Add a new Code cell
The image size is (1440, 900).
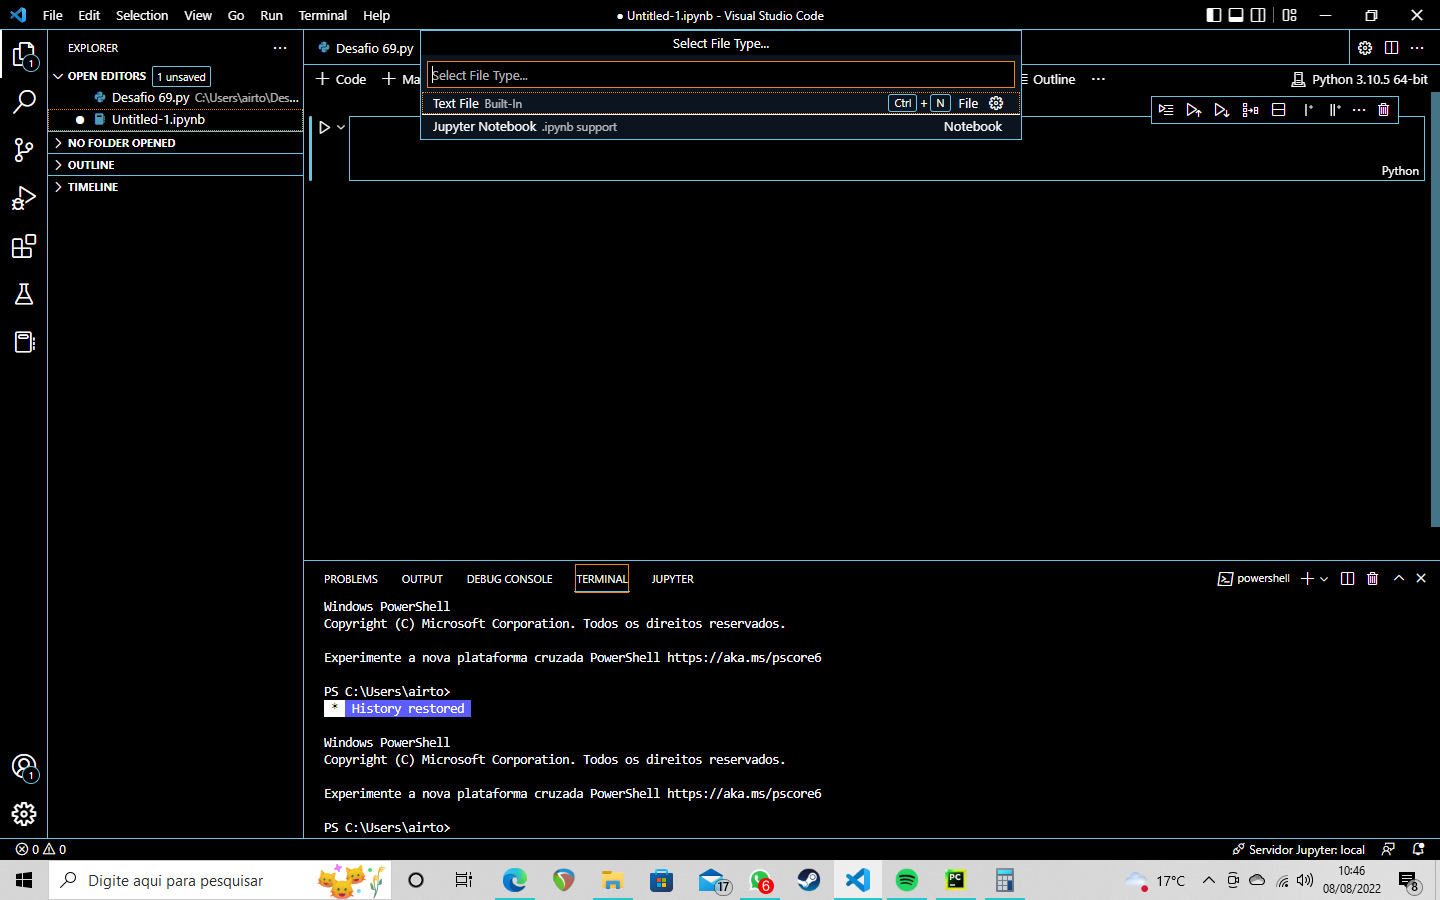[341, 79]
